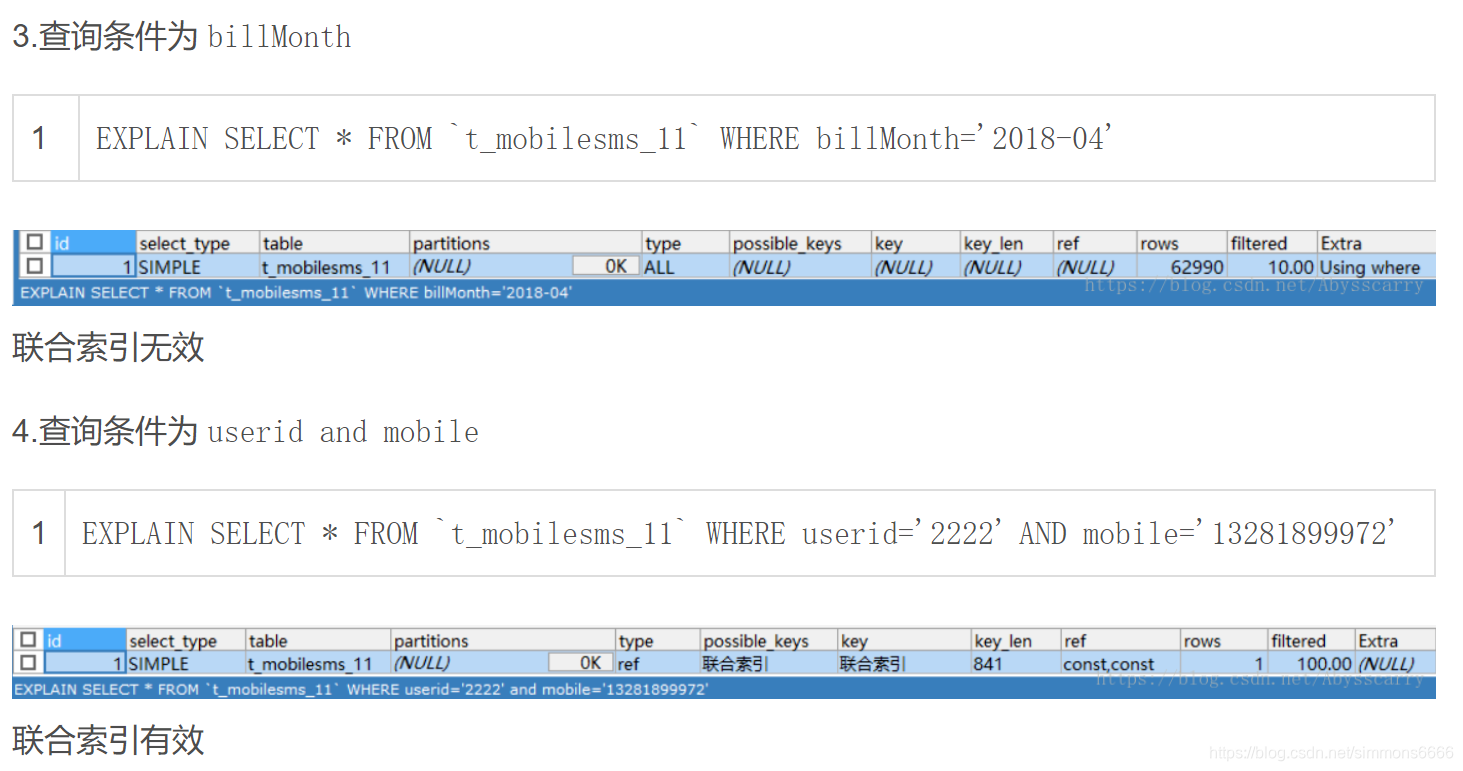
Task: Tick the row checkbox beside 62990-rows result
Action: coord(34,266)
